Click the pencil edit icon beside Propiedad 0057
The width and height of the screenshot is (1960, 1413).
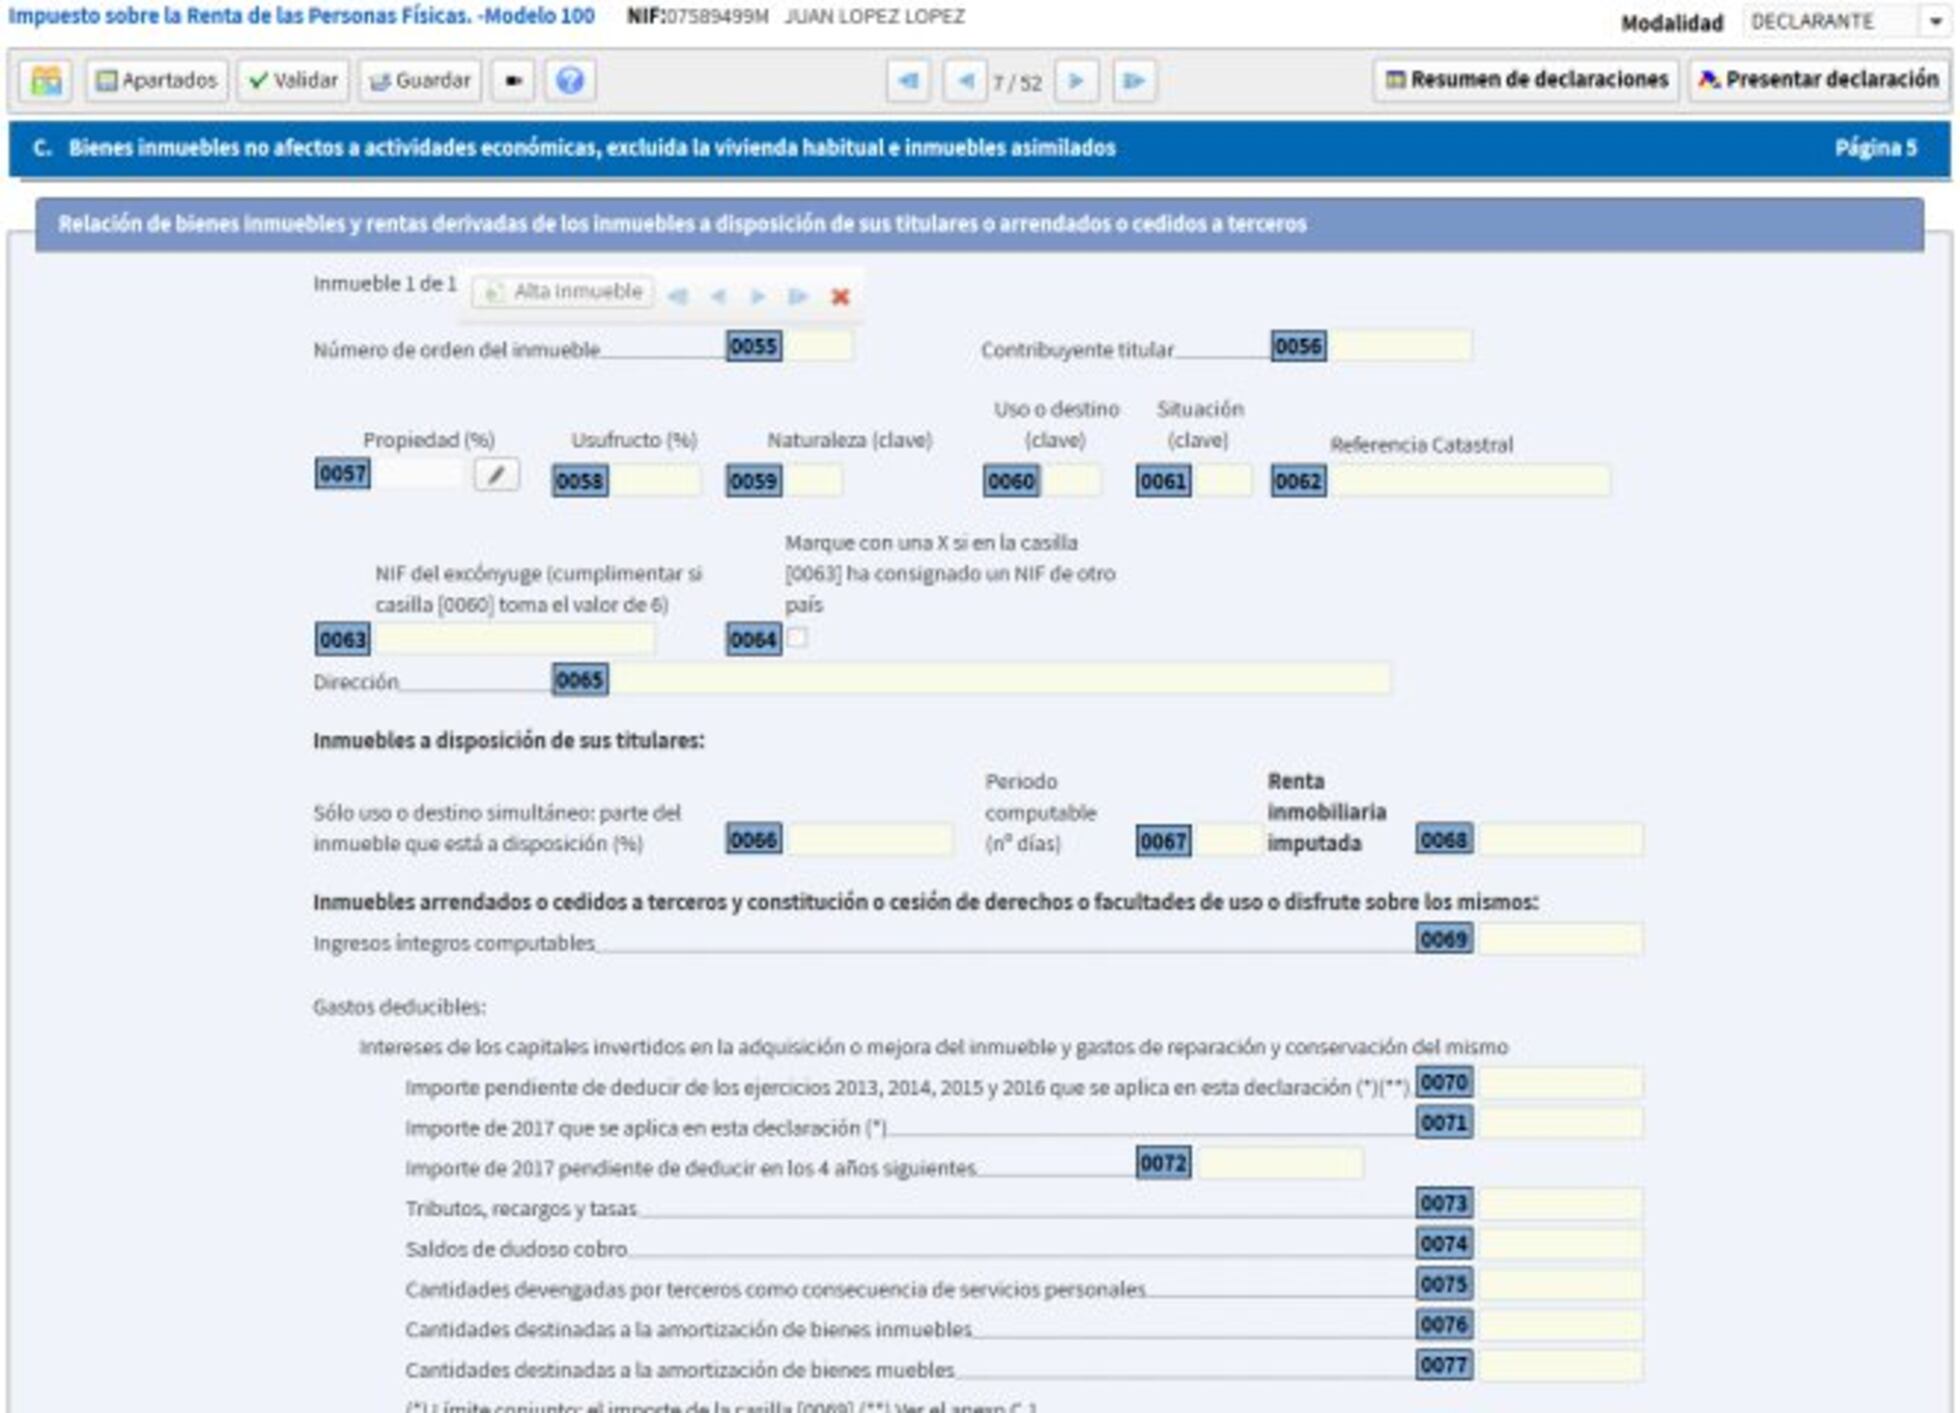pyautogui.click(x=496, y=474)
